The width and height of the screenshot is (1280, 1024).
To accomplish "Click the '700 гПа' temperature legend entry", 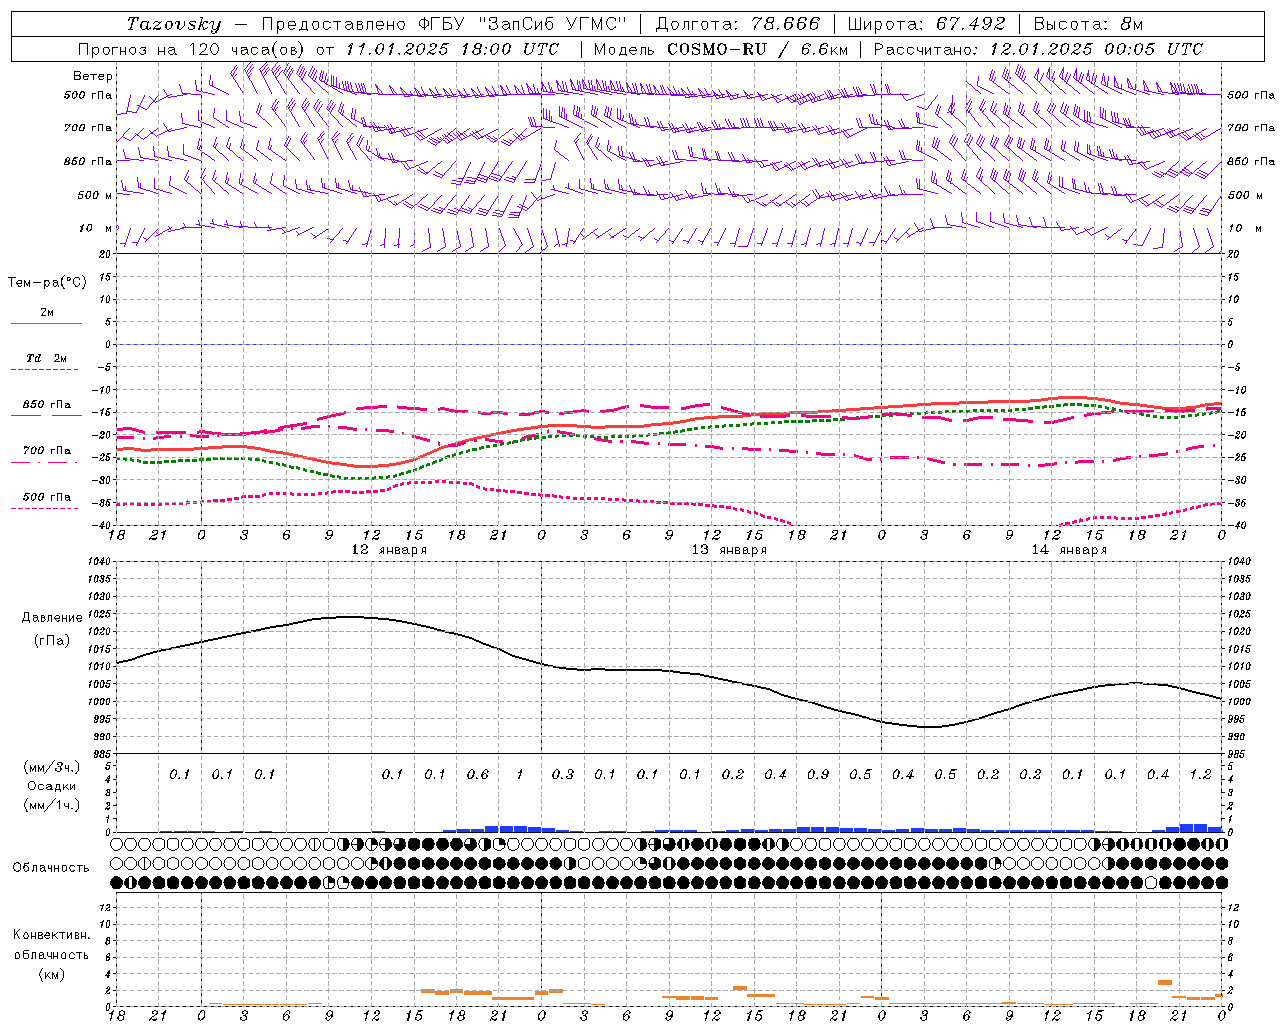I will pyautogui.click(x=47, y=451).
